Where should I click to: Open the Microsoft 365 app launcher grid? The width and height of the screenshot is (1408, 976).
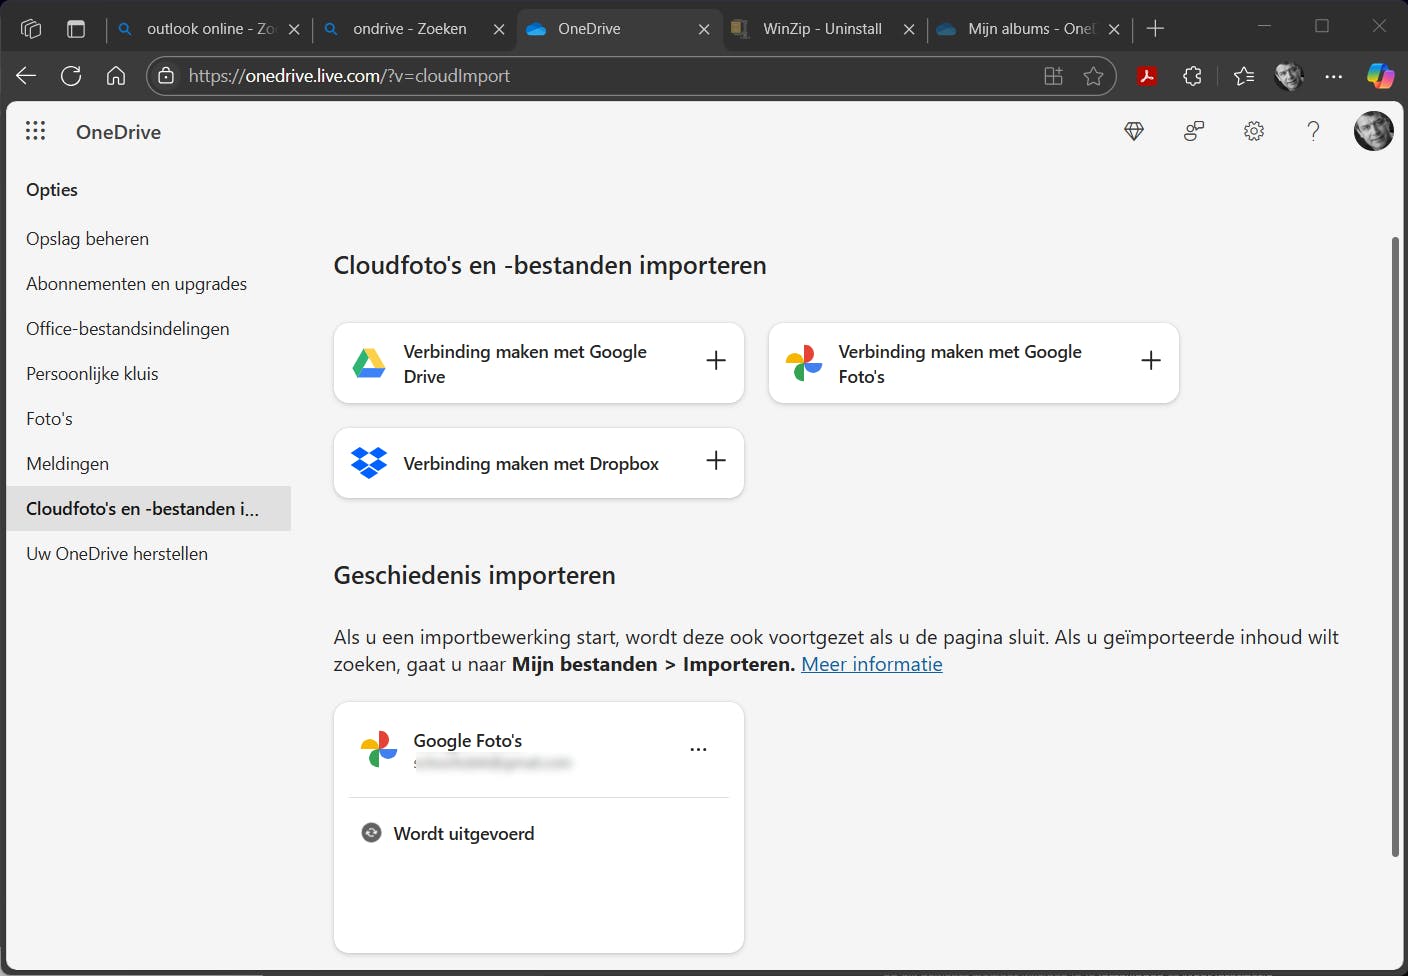[x=35, y=131]
